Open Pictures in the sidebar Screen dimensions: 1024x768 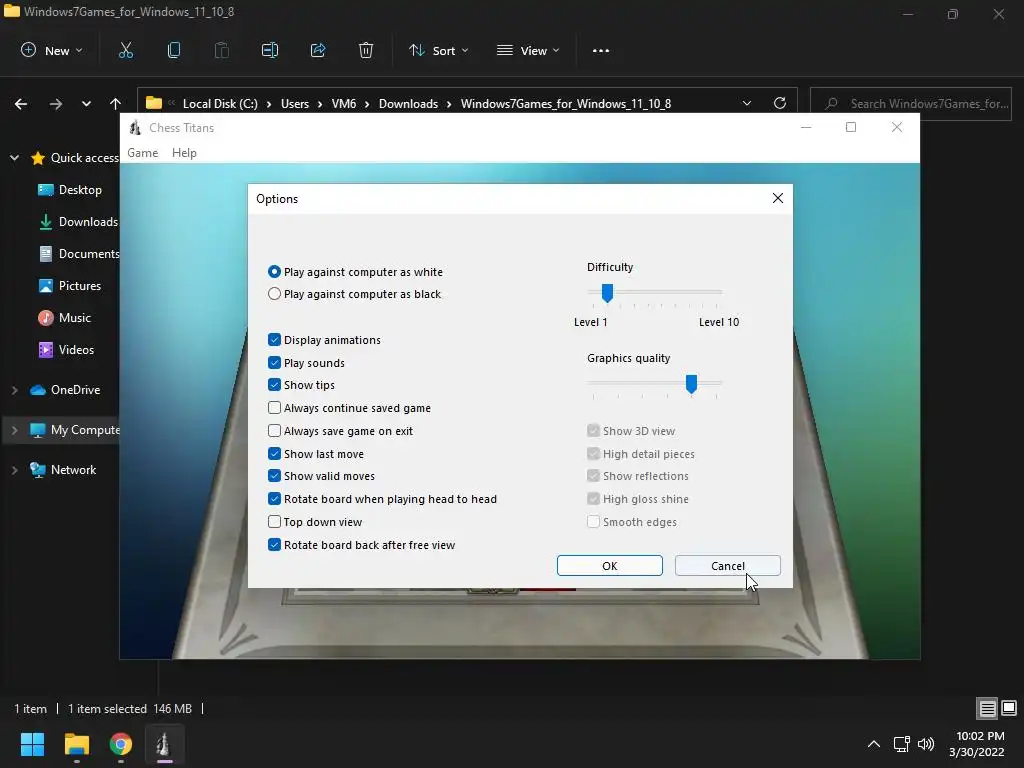tap(80, 285)
